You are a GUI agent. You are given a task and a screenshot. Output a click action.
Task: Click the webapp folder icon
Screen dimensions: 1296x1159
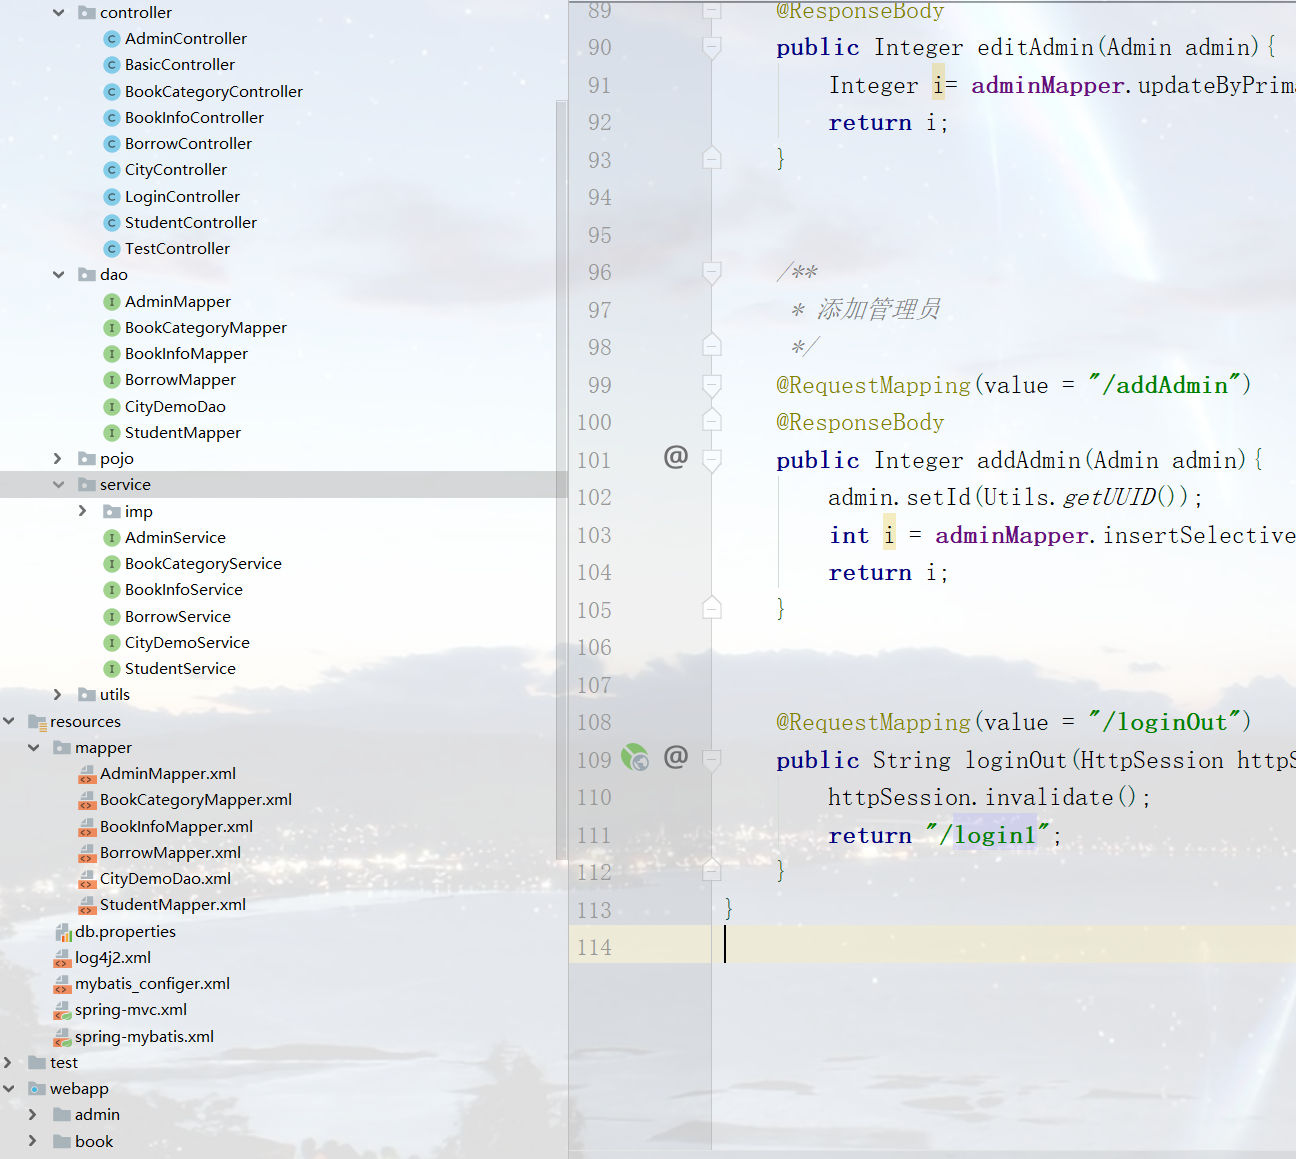tap(37, 1089)
